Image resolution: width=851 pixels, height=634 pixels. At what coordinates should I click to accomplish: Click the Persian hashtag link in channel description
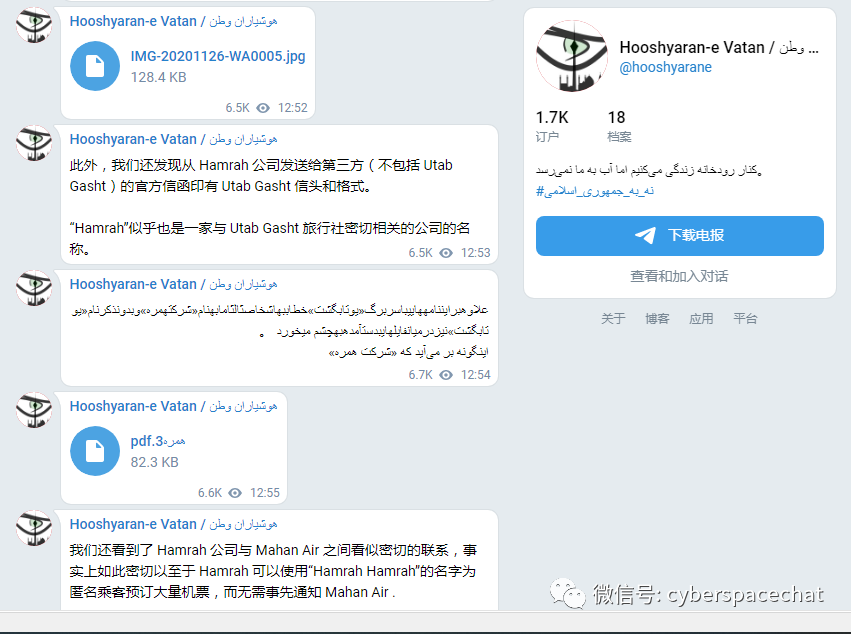click(x=595, y=191)
